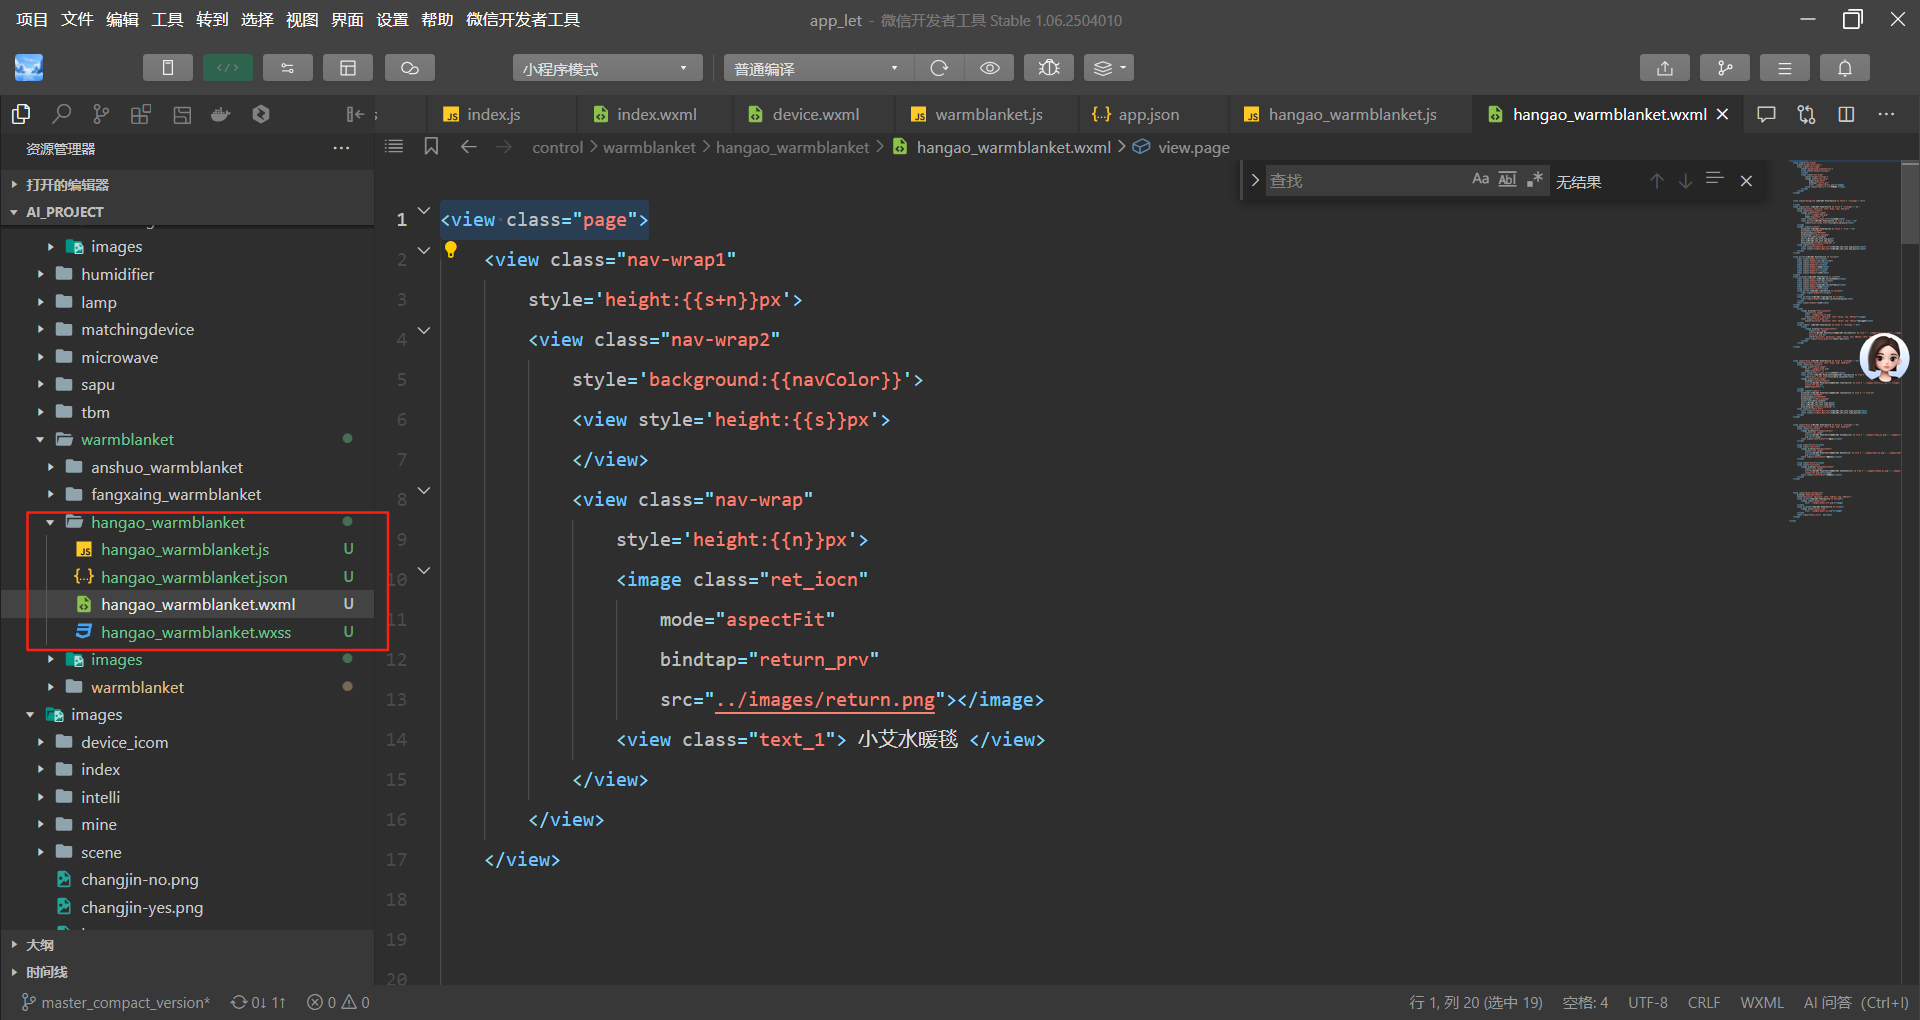Click the 查找 search input field
The height and width of the screenshot is (1020, 1920).
tap(1360, 181)
